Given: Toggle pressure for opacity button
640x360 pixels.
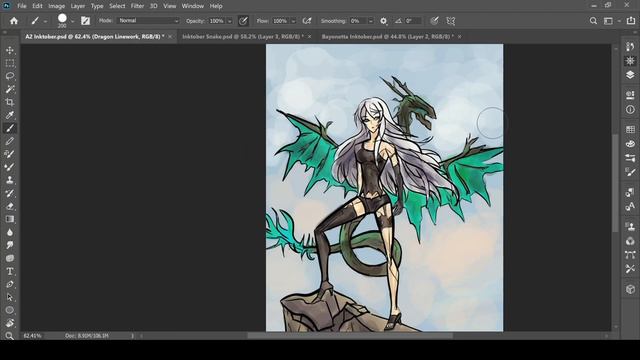Looking at the screenshot, I should pos(243,21).
